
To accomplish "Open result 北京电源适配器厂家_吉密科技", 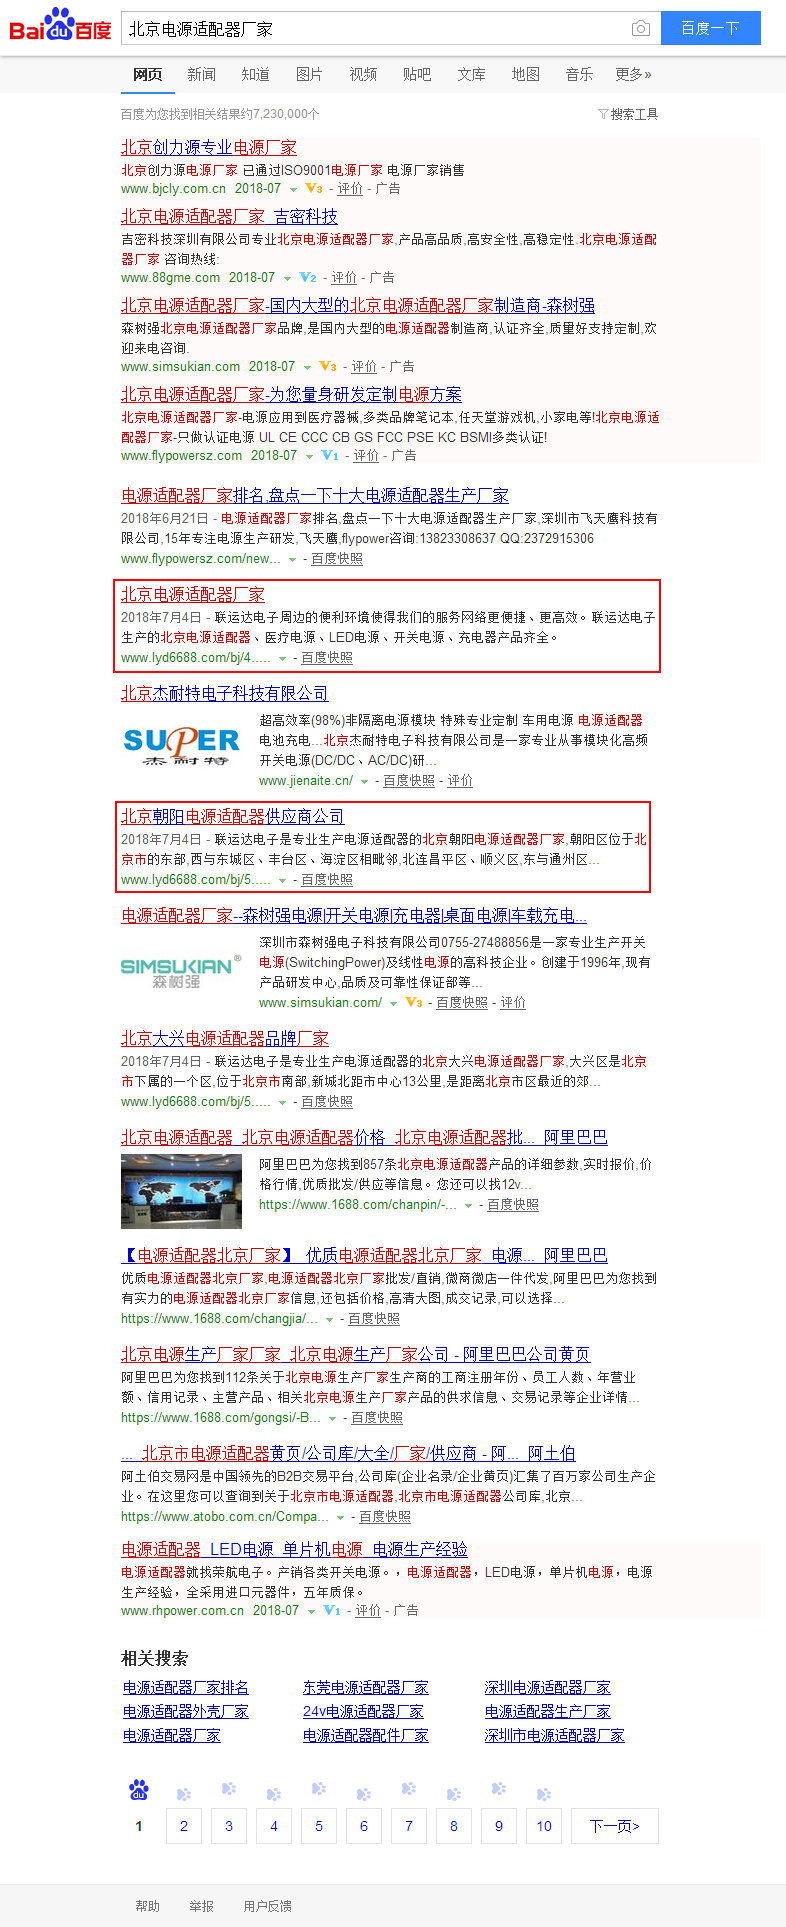I will click(229, 216).
